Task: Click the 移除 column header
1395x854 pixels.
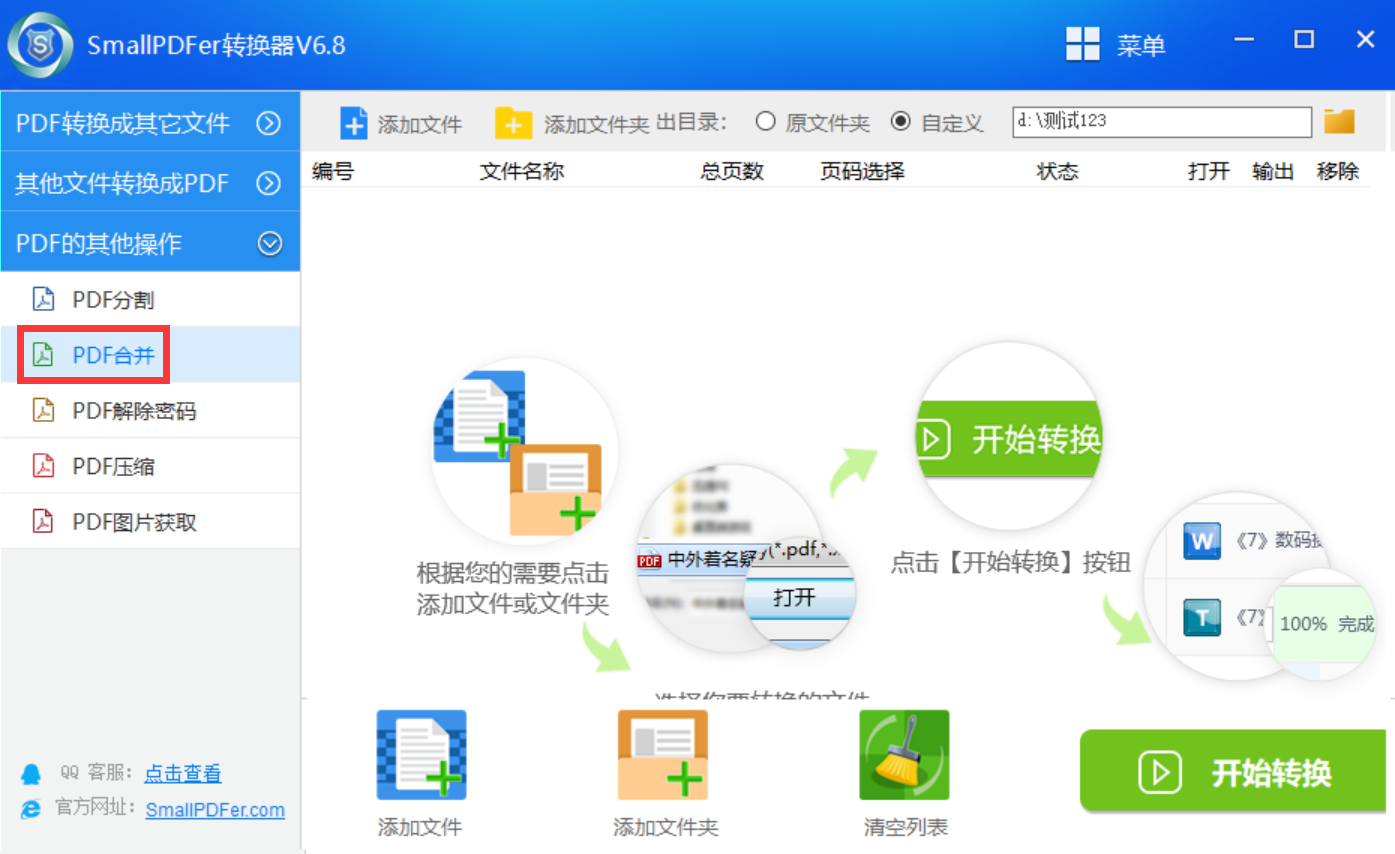Action: (1338, 171)
